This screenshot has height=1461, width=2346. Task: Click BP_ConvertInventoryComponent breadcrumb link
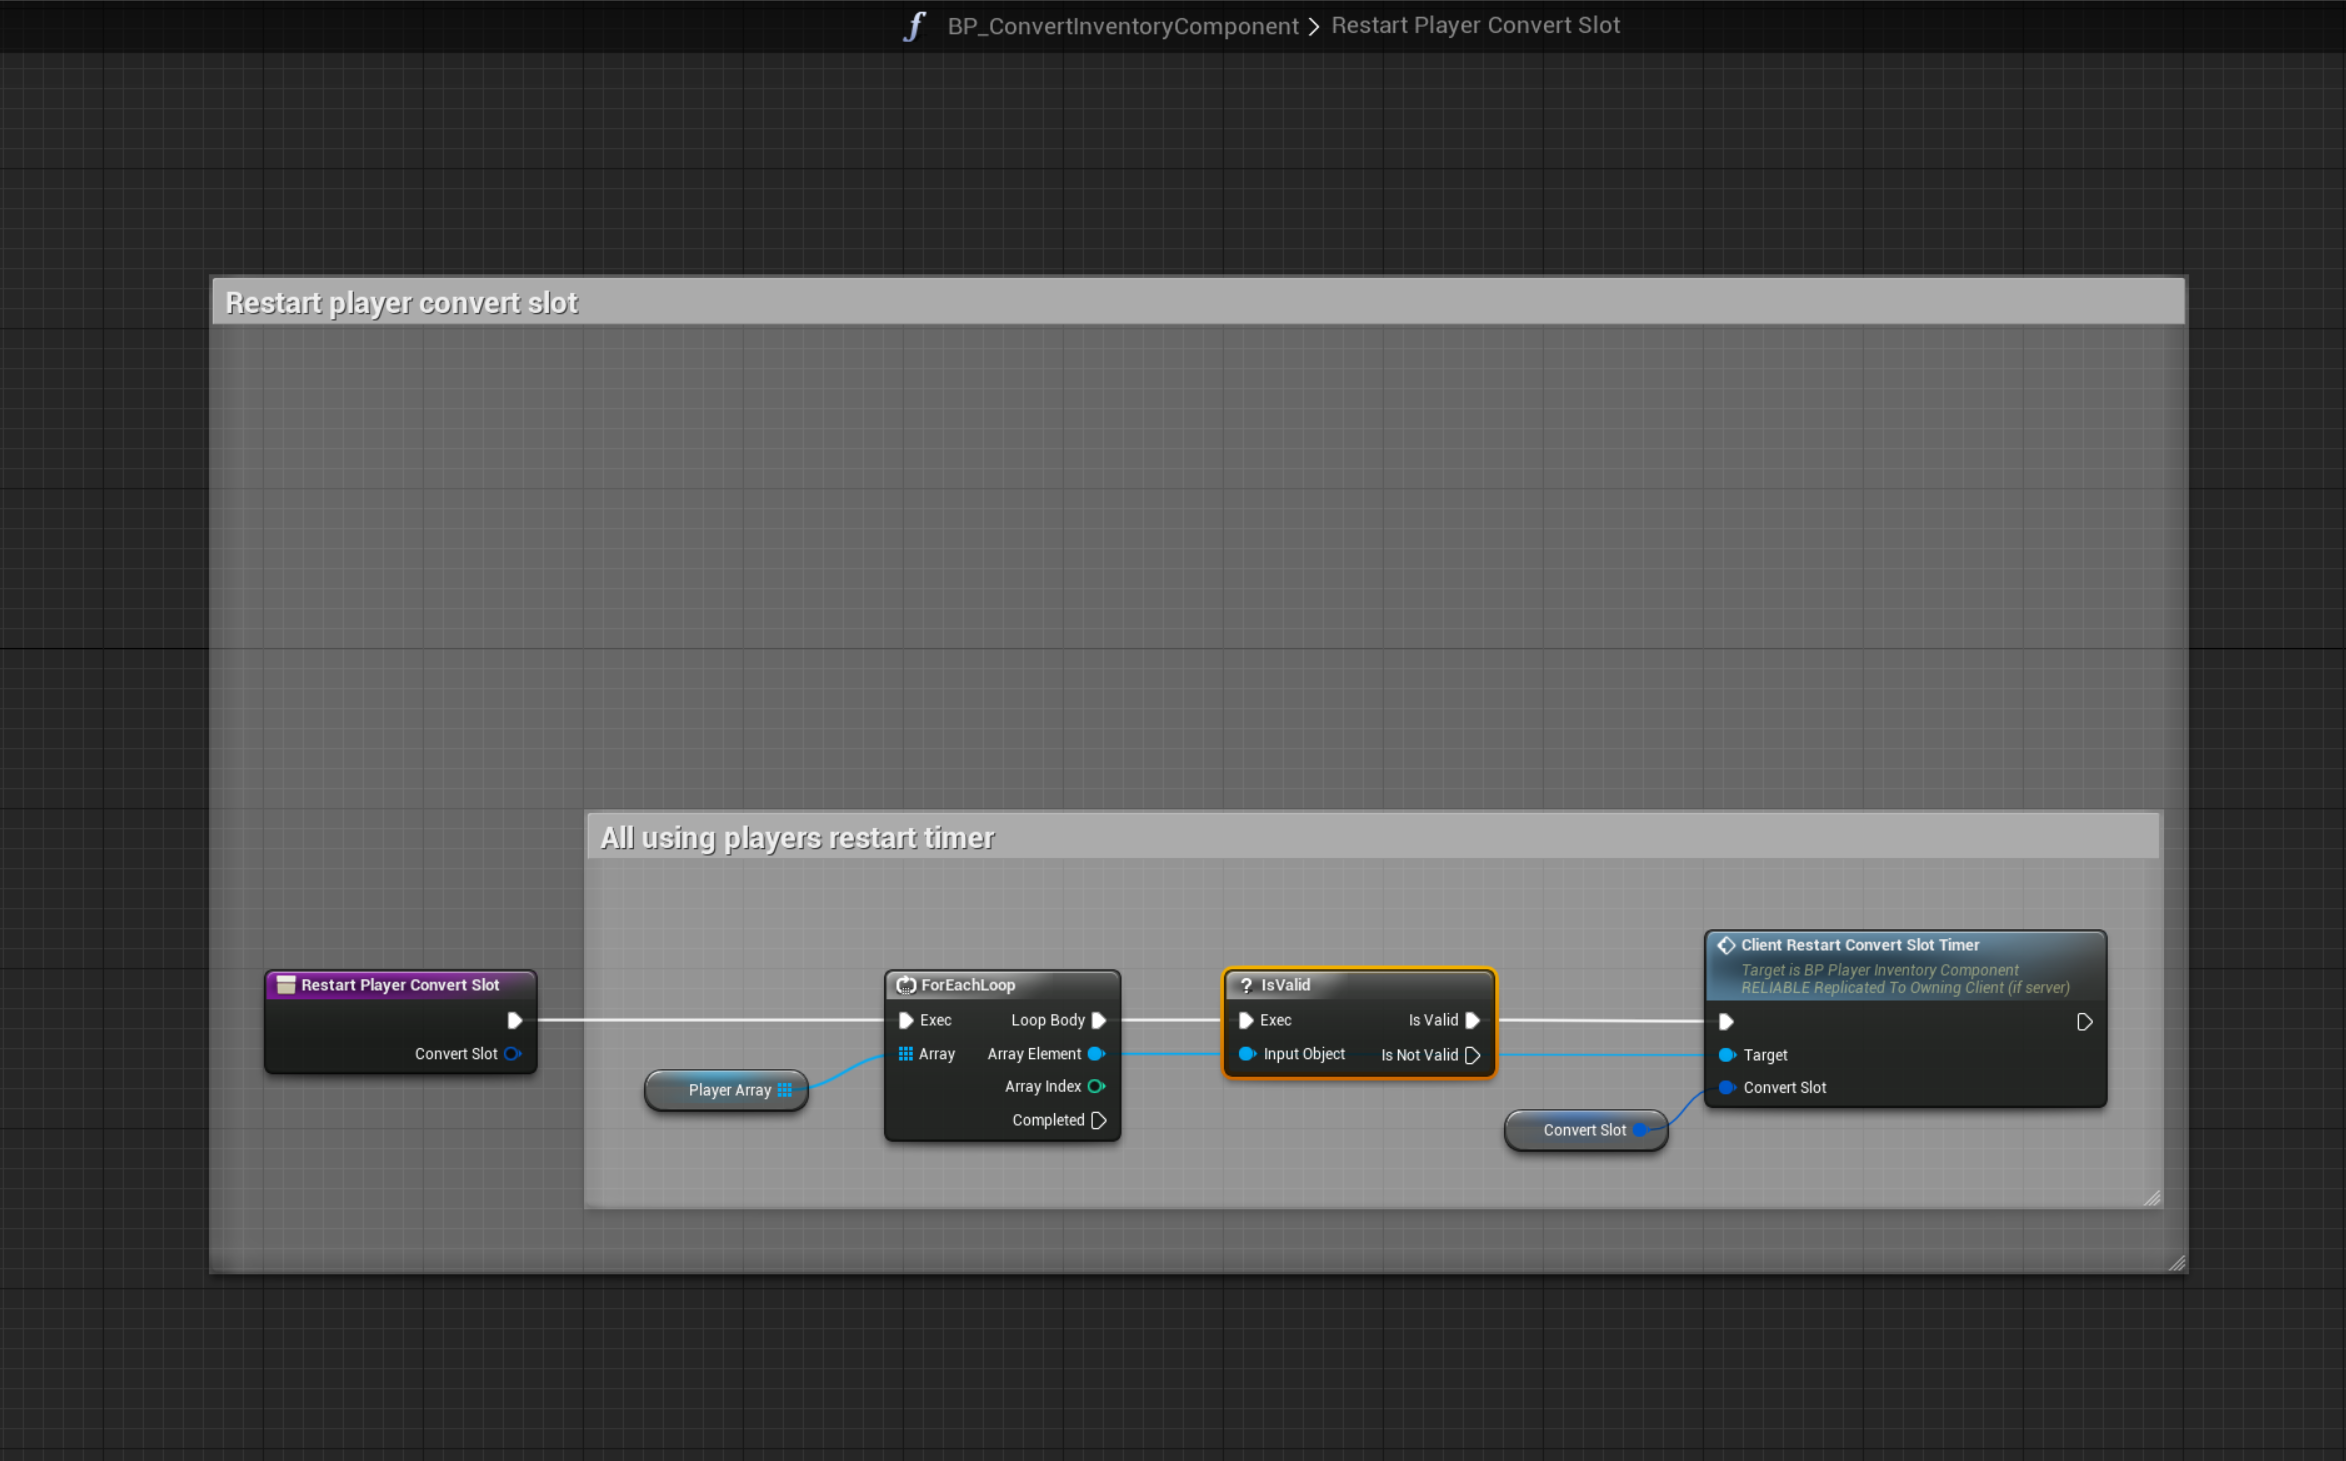(1122, 26)
